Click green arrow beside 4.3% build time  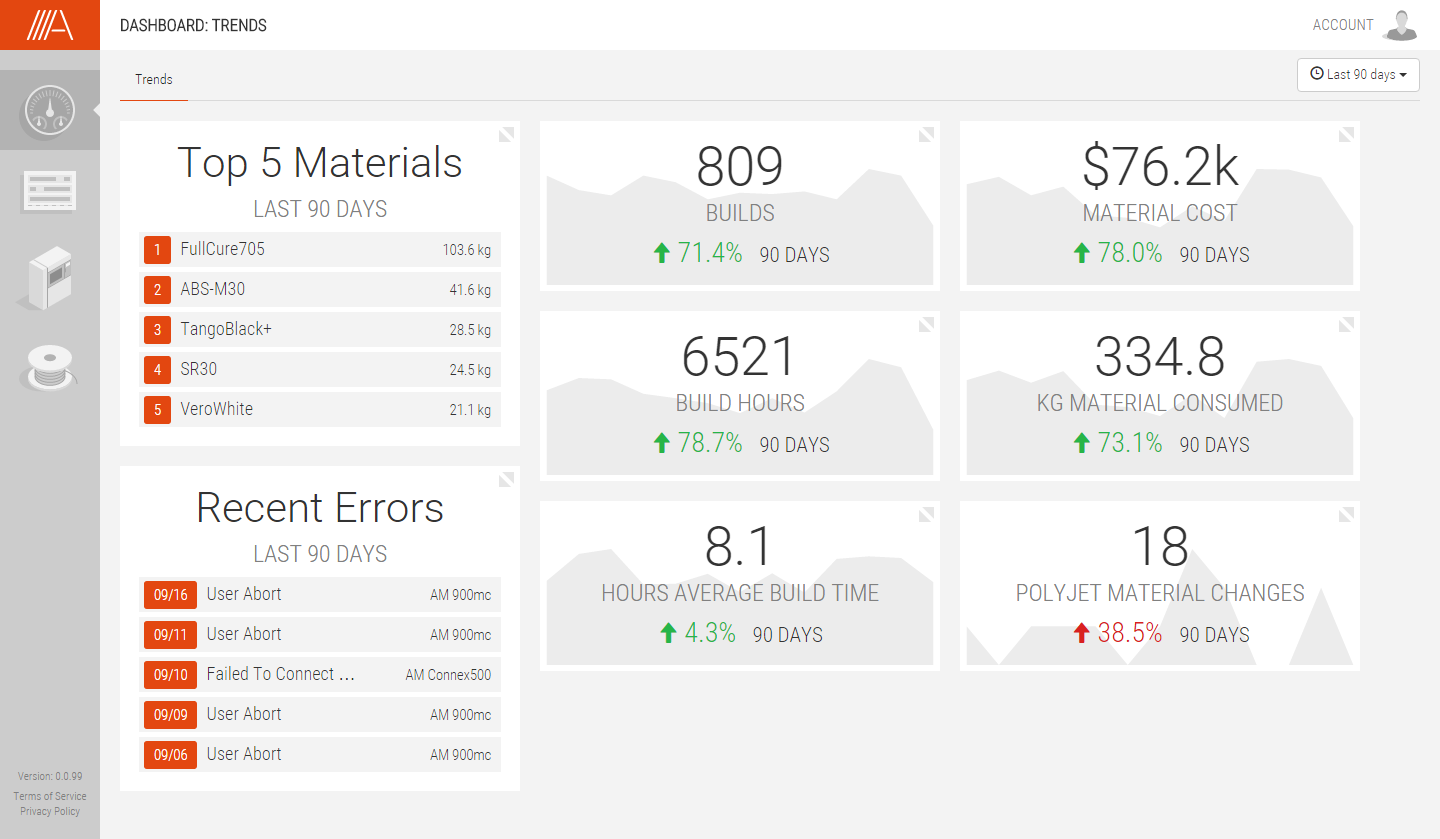(x=667, y=634)
